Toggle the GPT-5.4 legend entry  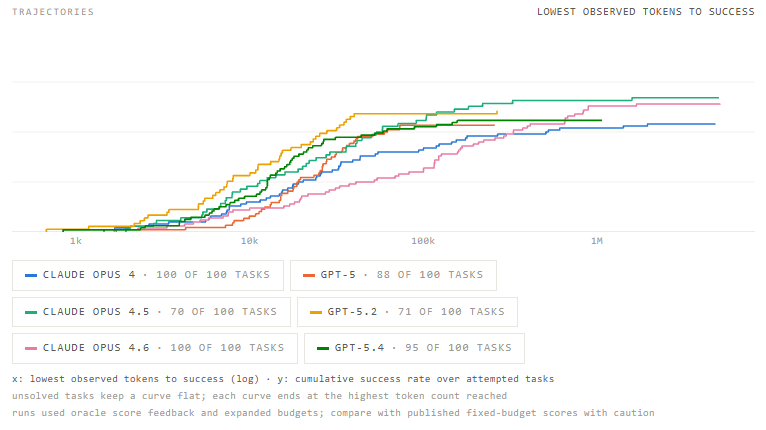coord(414,348)
